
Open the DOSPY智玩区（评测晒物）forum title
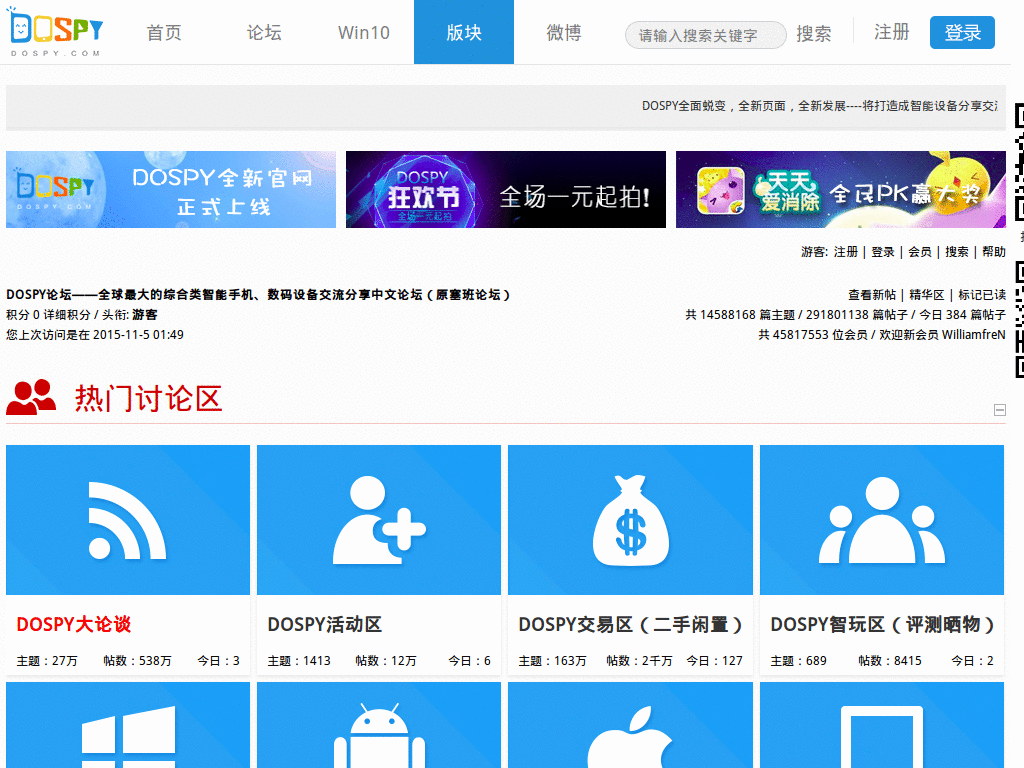(882, 624)
